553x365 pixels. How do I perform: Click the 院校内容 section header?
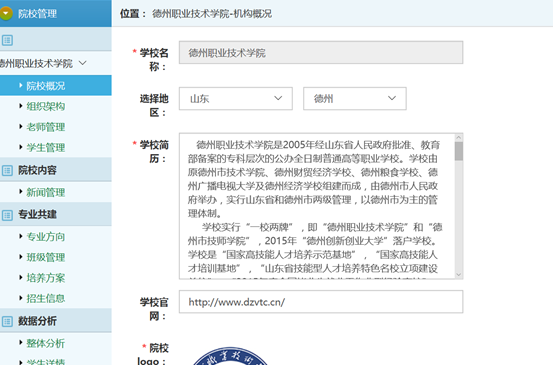(x=37, y=170)
